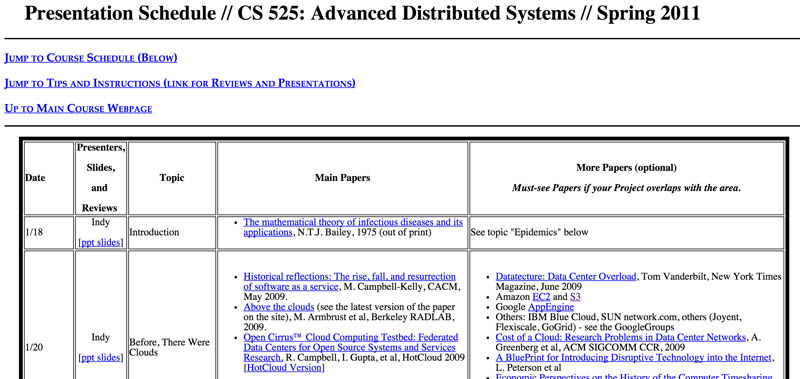Go 'Up to Main Course Webpage'
This screenshot has width=800, height=379.
coord(78,108)
